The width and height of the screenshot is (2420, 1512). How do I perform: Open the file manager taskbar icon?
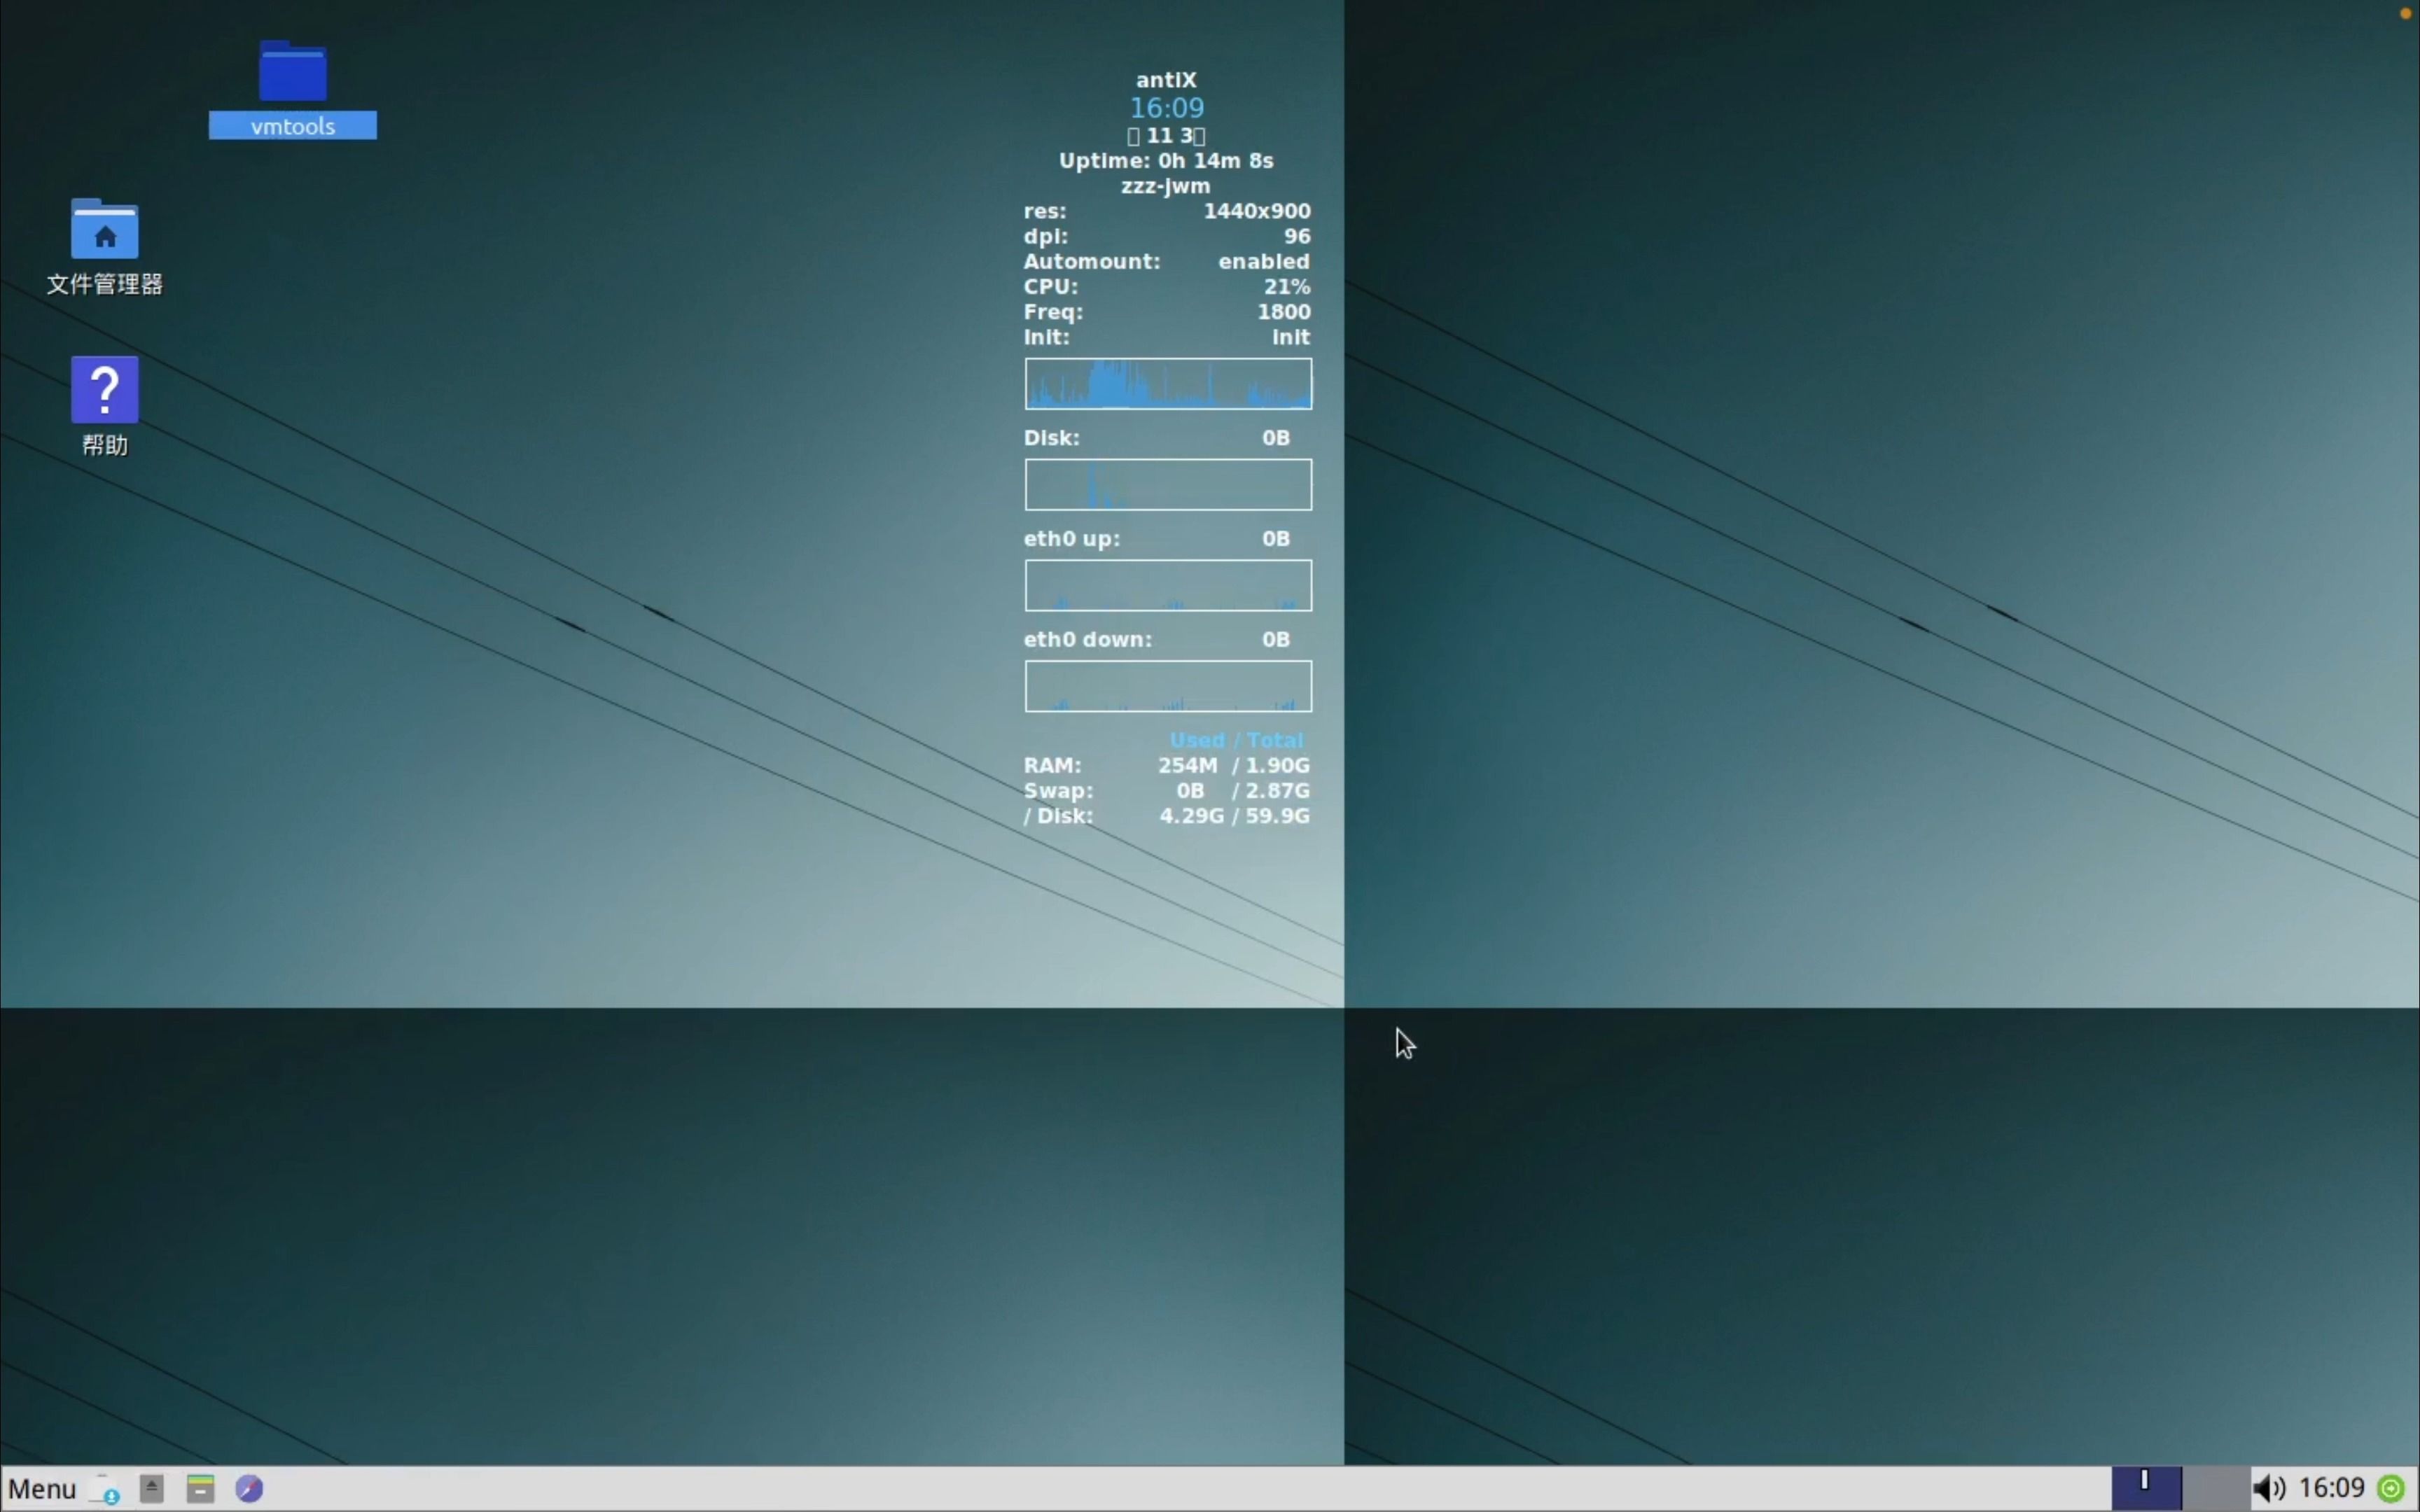[200, 1489]
